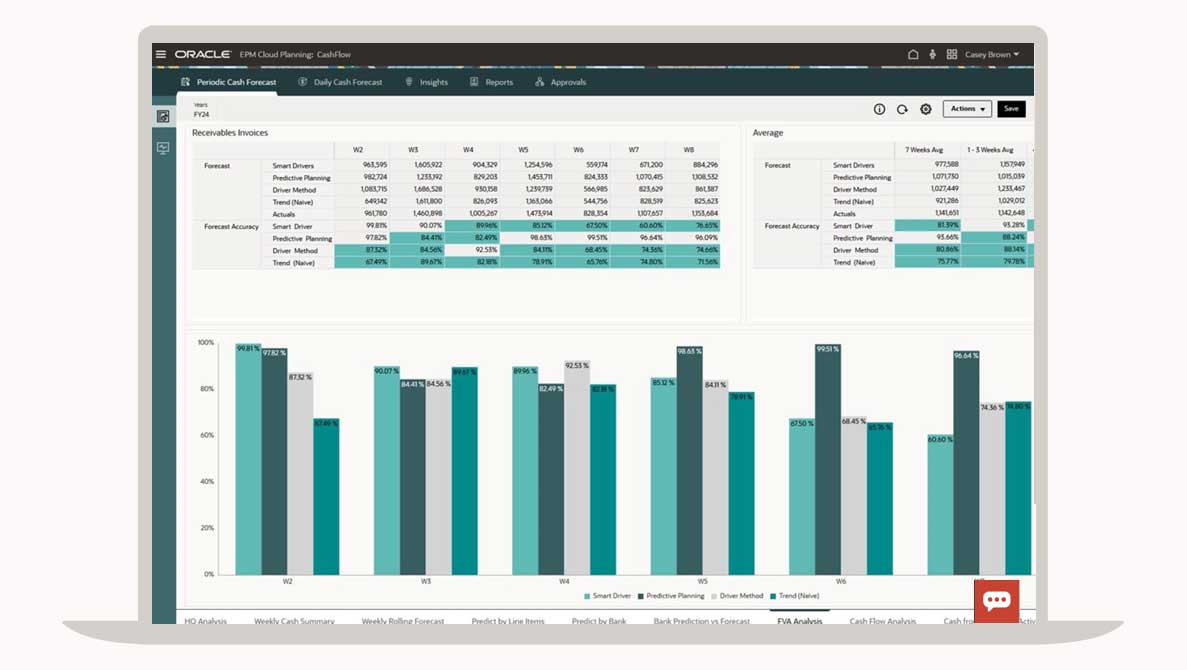Click the W2 Smart Drivers forecast cell
Viewport: 1187px width, 670px height.
[x=362, y=165]
